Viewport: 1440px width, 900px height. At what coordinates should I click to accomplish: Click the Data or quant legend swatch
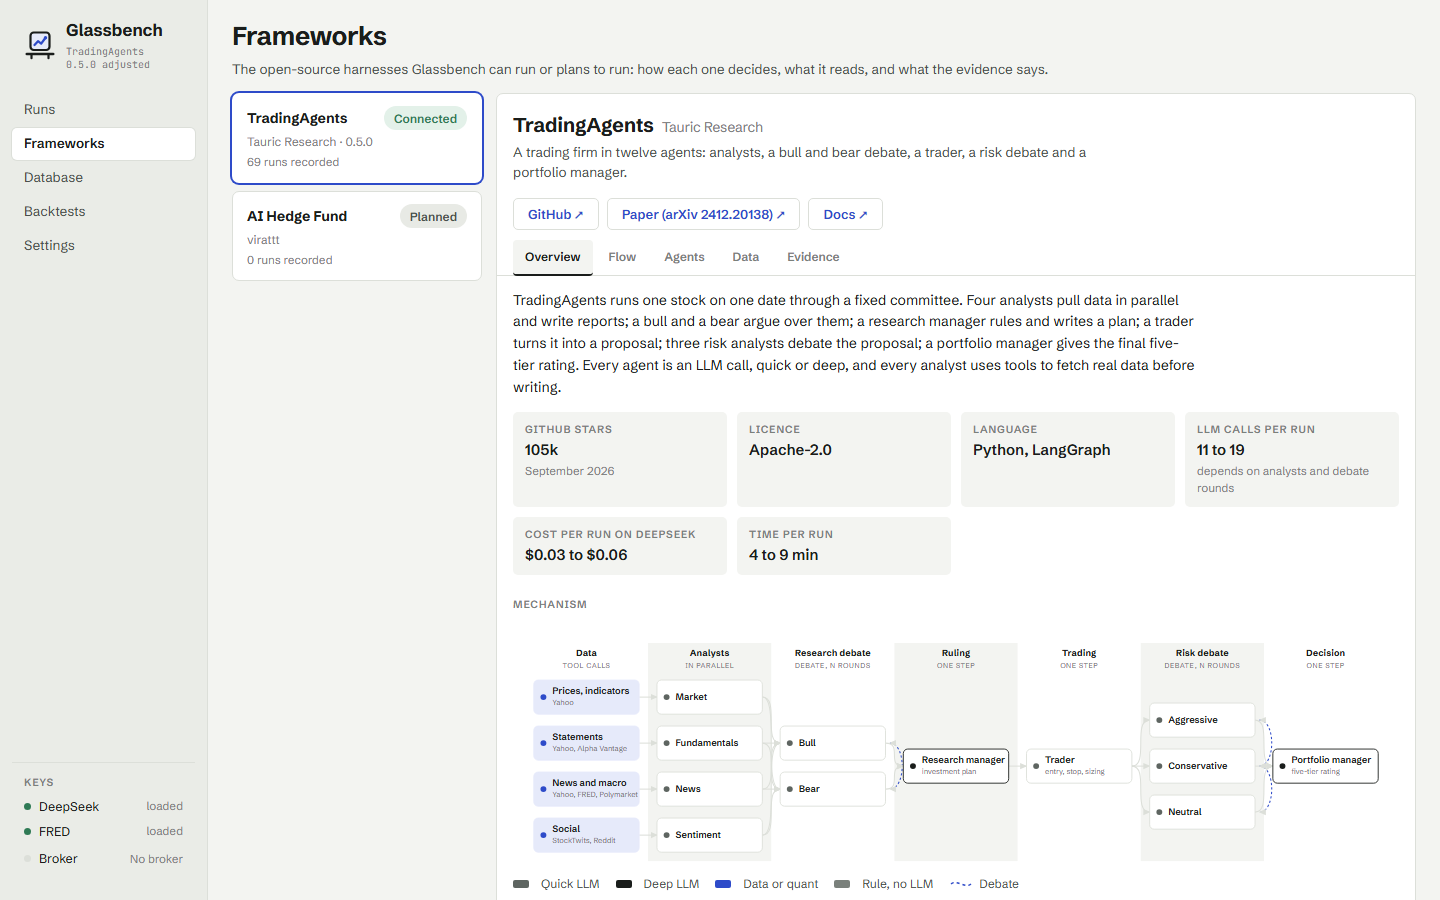[723, 884]
